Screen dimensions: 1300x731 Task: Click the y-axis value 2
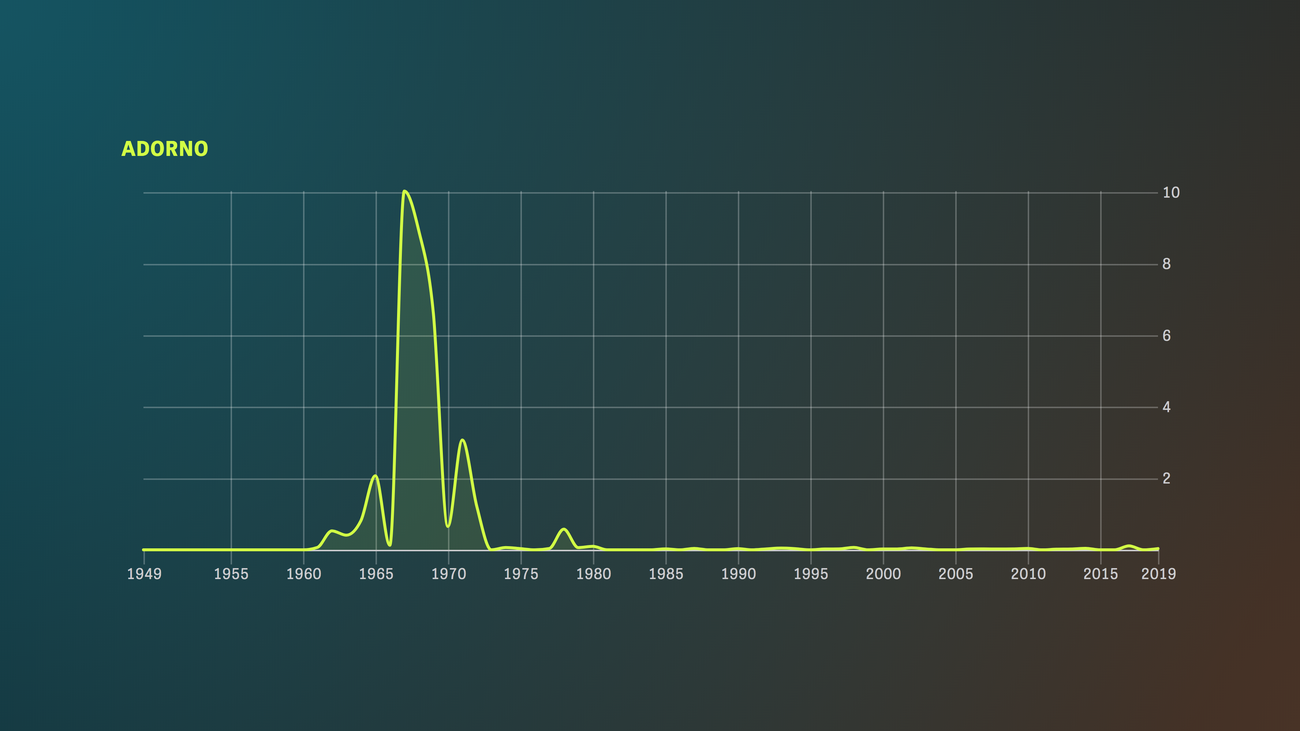1166,479
